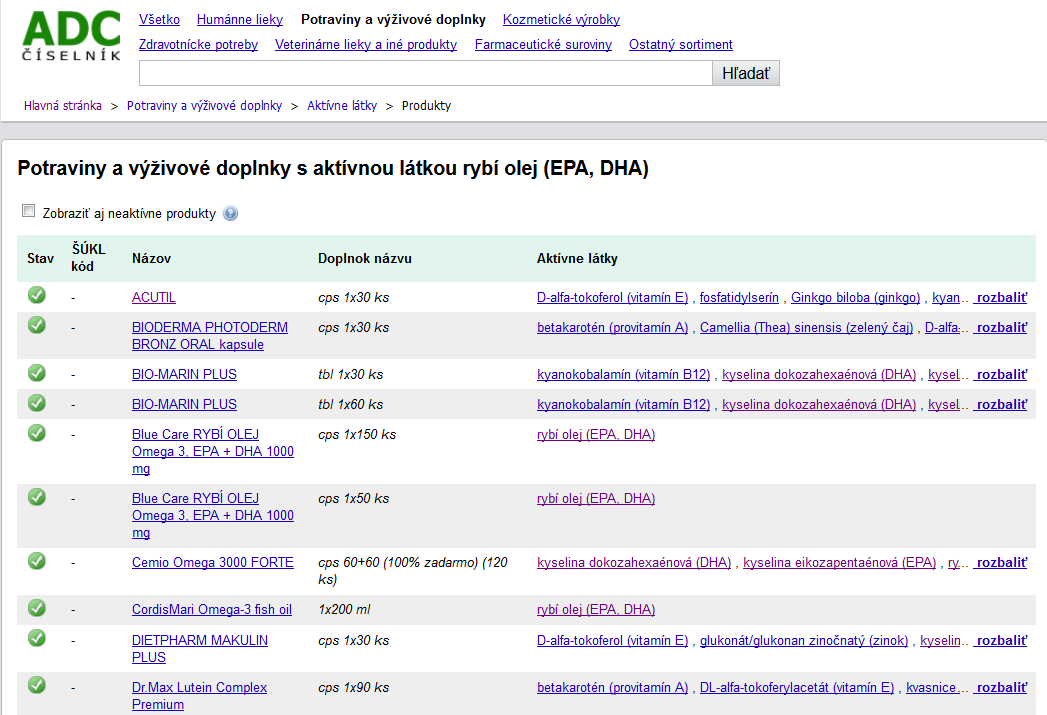1047x715 pixels.
Task: Open glukonát/glukonan zinočnatý (zinok) link
Action: click(804, 641)
